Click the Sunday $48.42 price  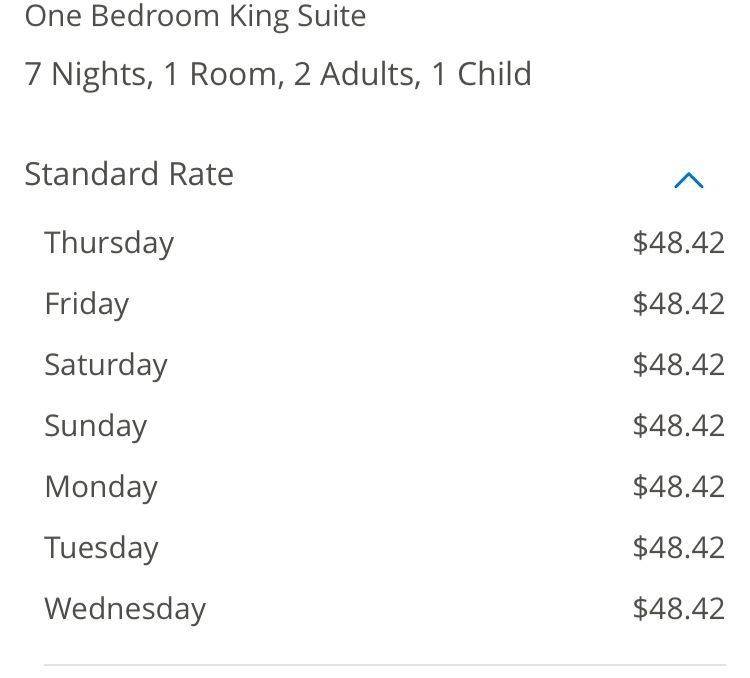click(x=678, y=426)
